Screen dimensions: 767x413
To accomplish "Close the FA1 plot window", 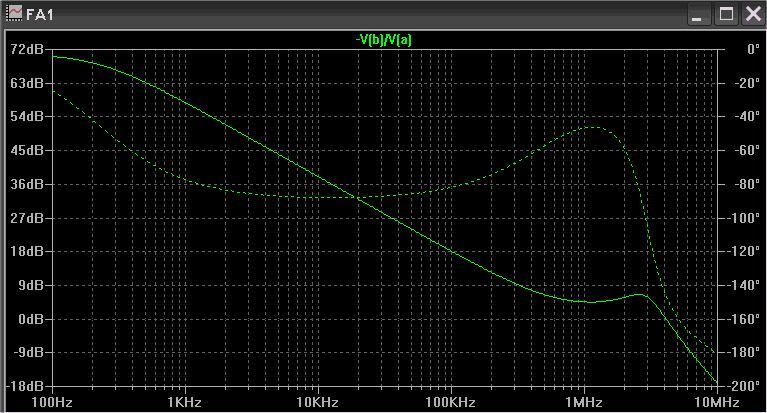I will [753, 14].
